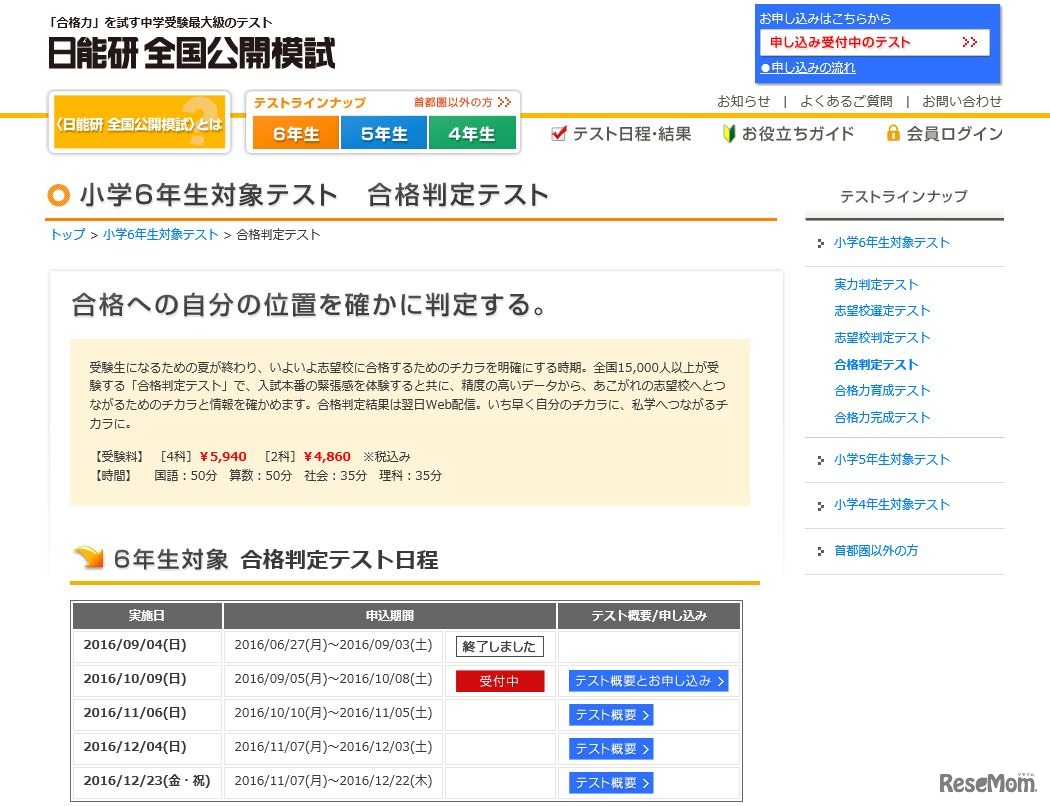The width and height of the screenshot is (1050, 806).
Task: Open 申し込み受付中のテスト button
Action: (874, 43)
